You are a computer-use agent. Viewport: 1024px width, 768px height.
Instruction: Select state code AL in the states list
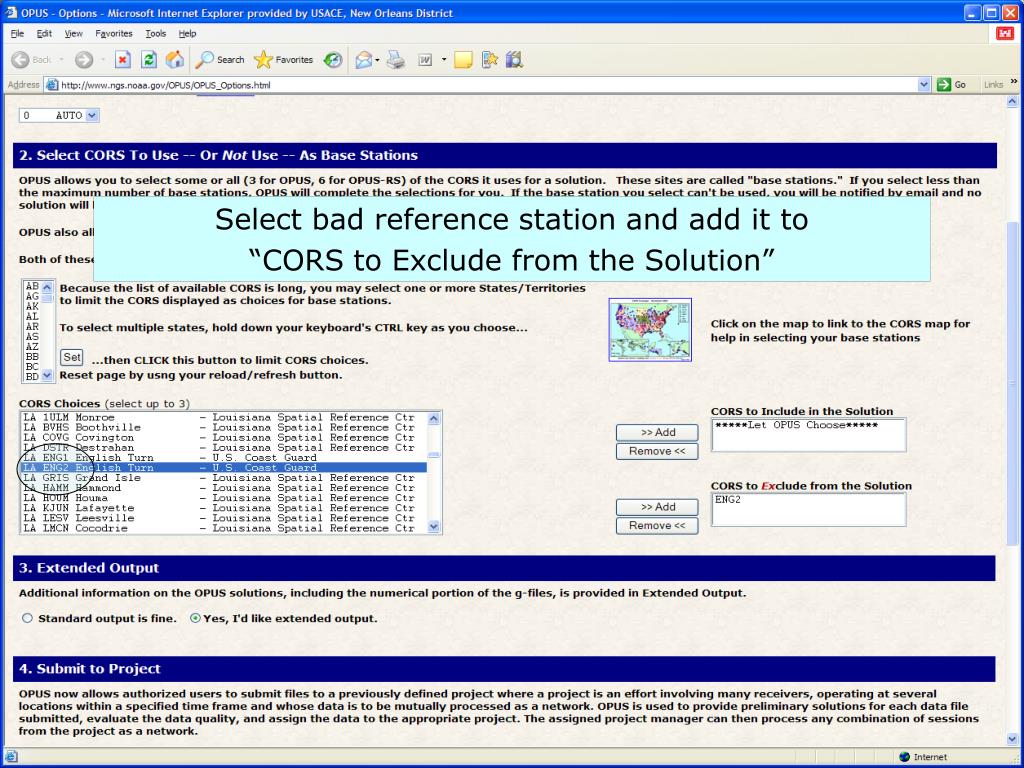tap(32, 317)
